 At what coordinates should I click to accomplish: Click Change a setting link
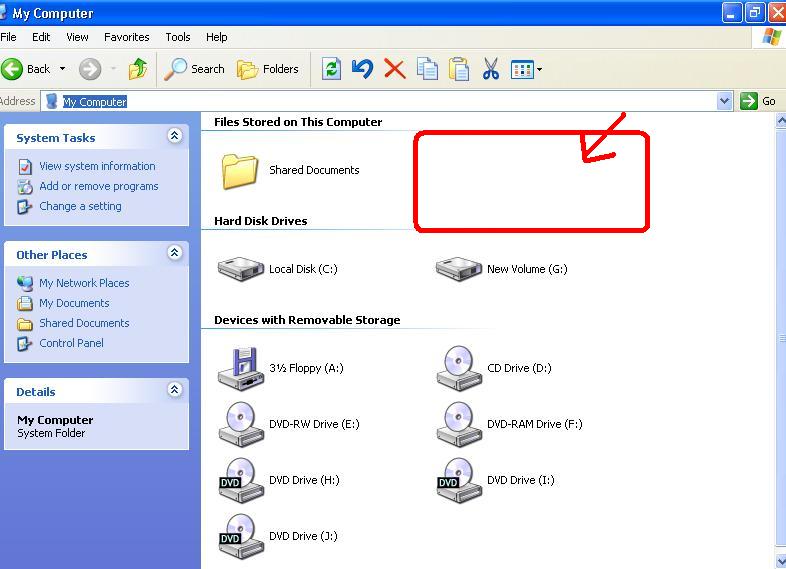80,206
